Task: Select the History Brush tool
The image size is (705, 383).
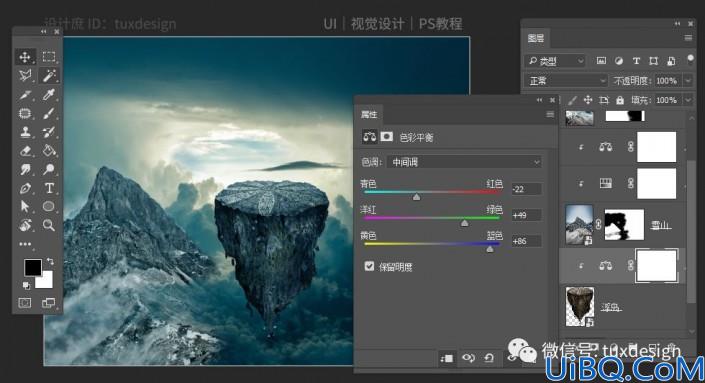Action: tap(49, 132)
